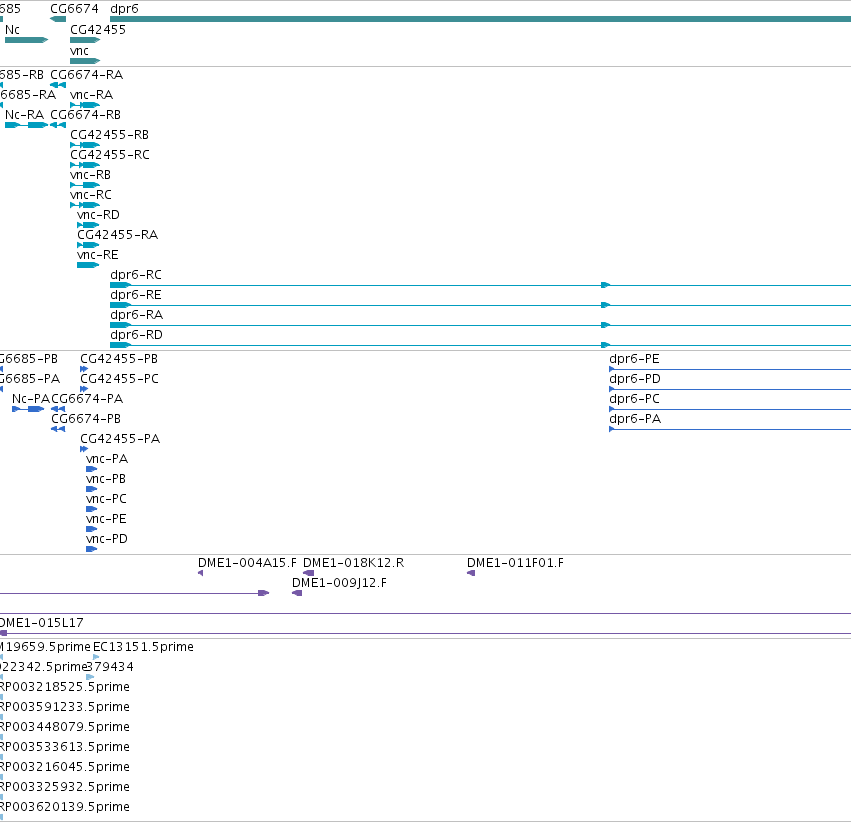Open the dpr6-RA transcript label
This screenshot has width=851, height=822.
[136, 315]
